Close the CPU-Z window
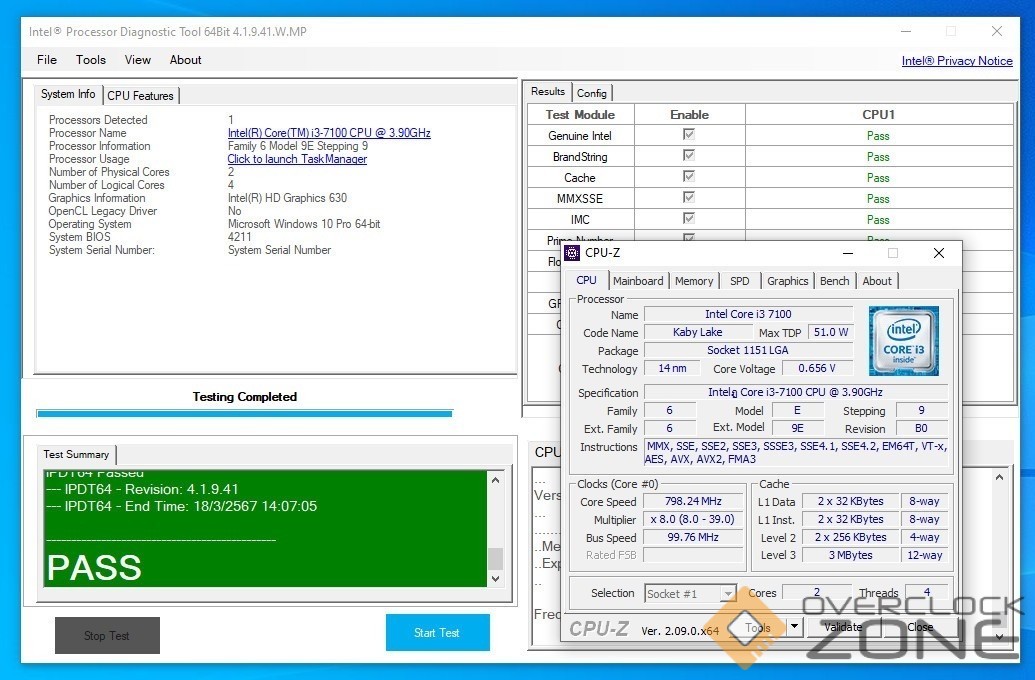The image size is (1035, 680). [x=938, y=253]
